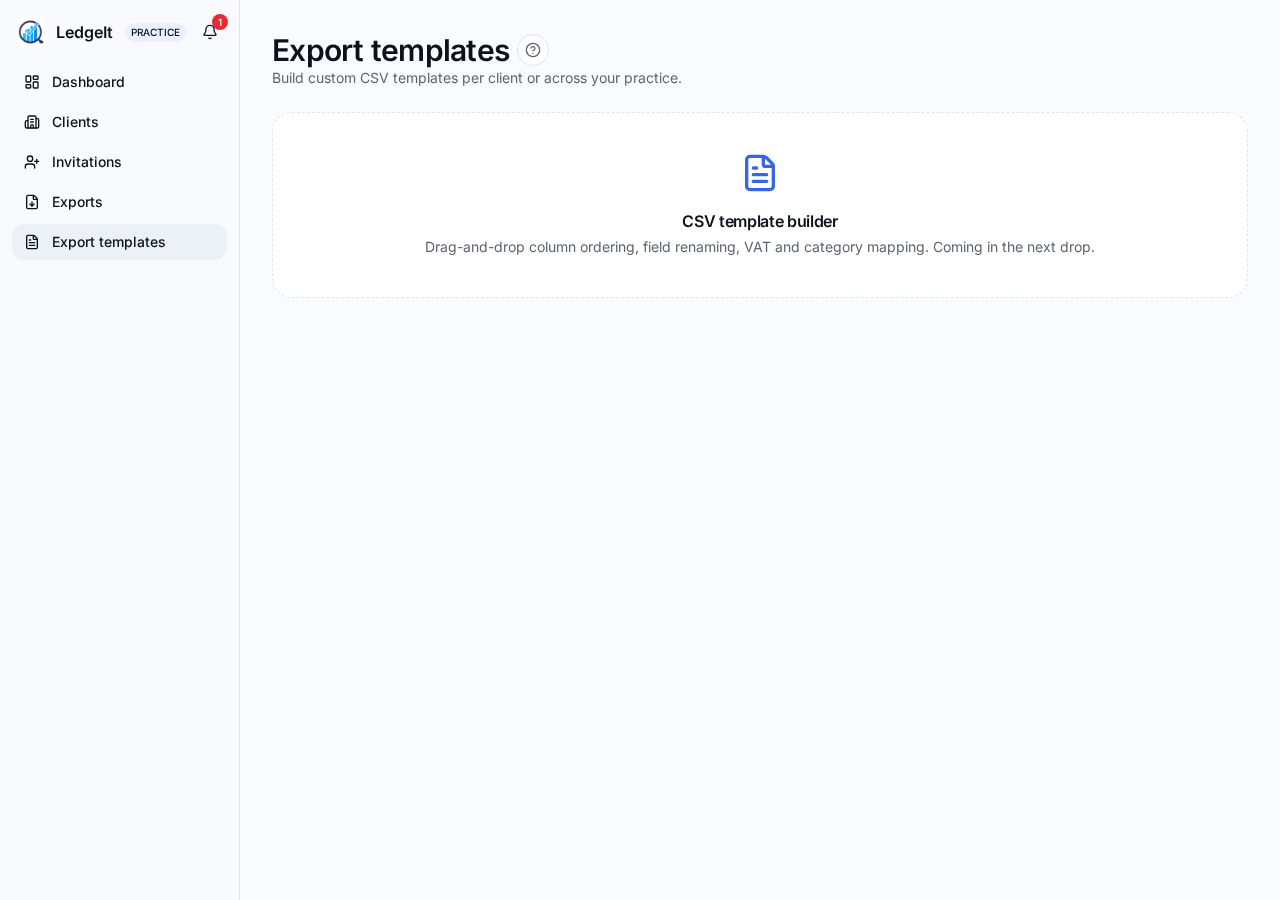
Task: Click the Dashboard grid icon
Action: [32, 82]
